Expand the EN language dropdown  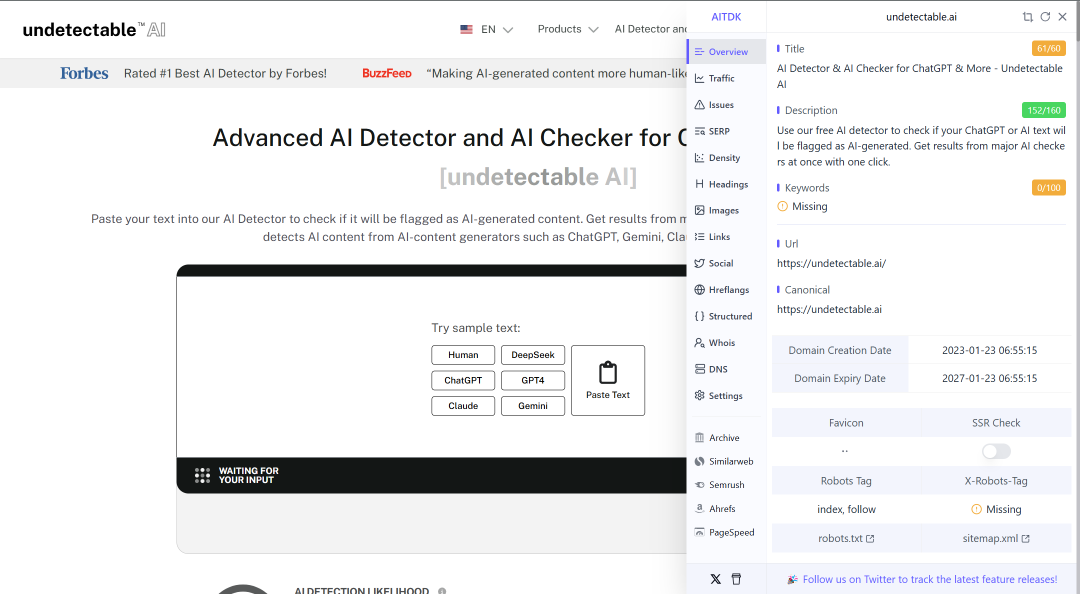pyautogui.click(x=486, y=29)
